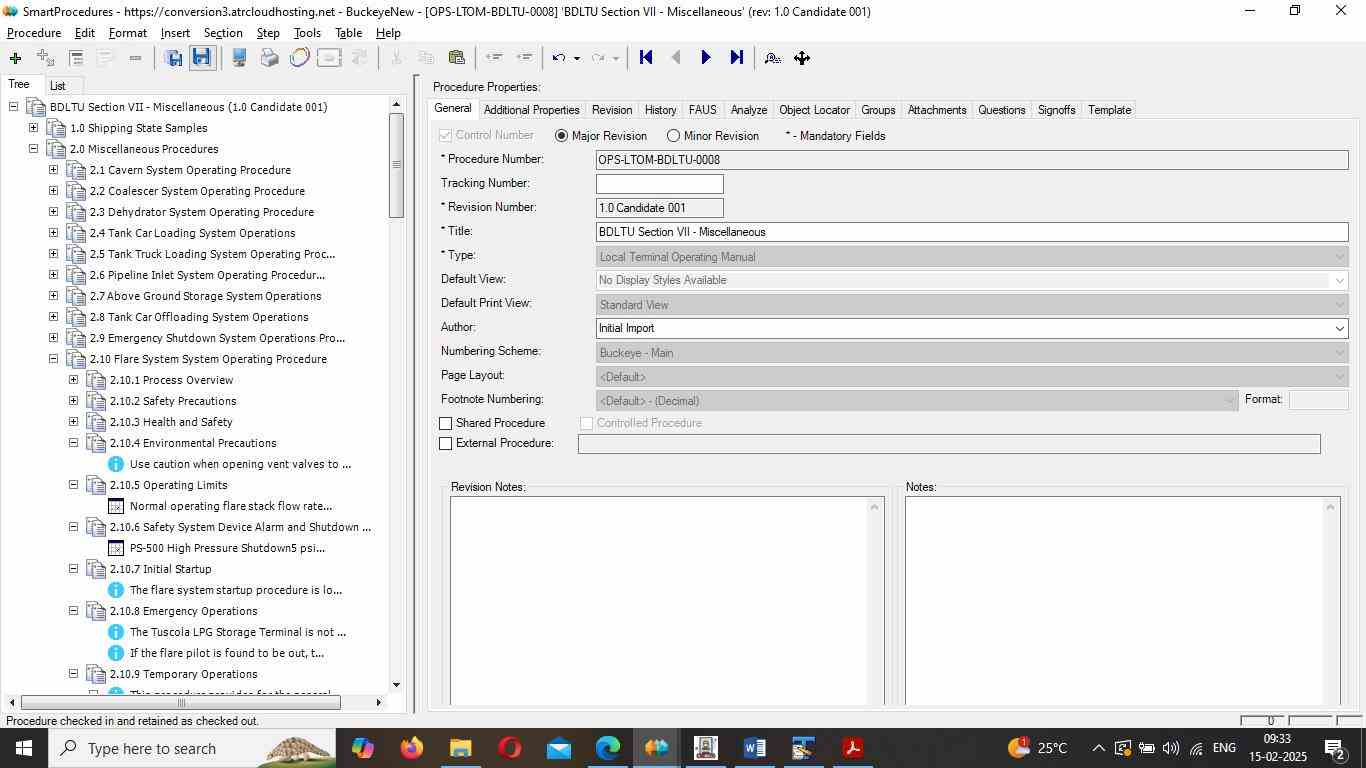
Task: Click the undo arrow icon
Action: point(559,58)
